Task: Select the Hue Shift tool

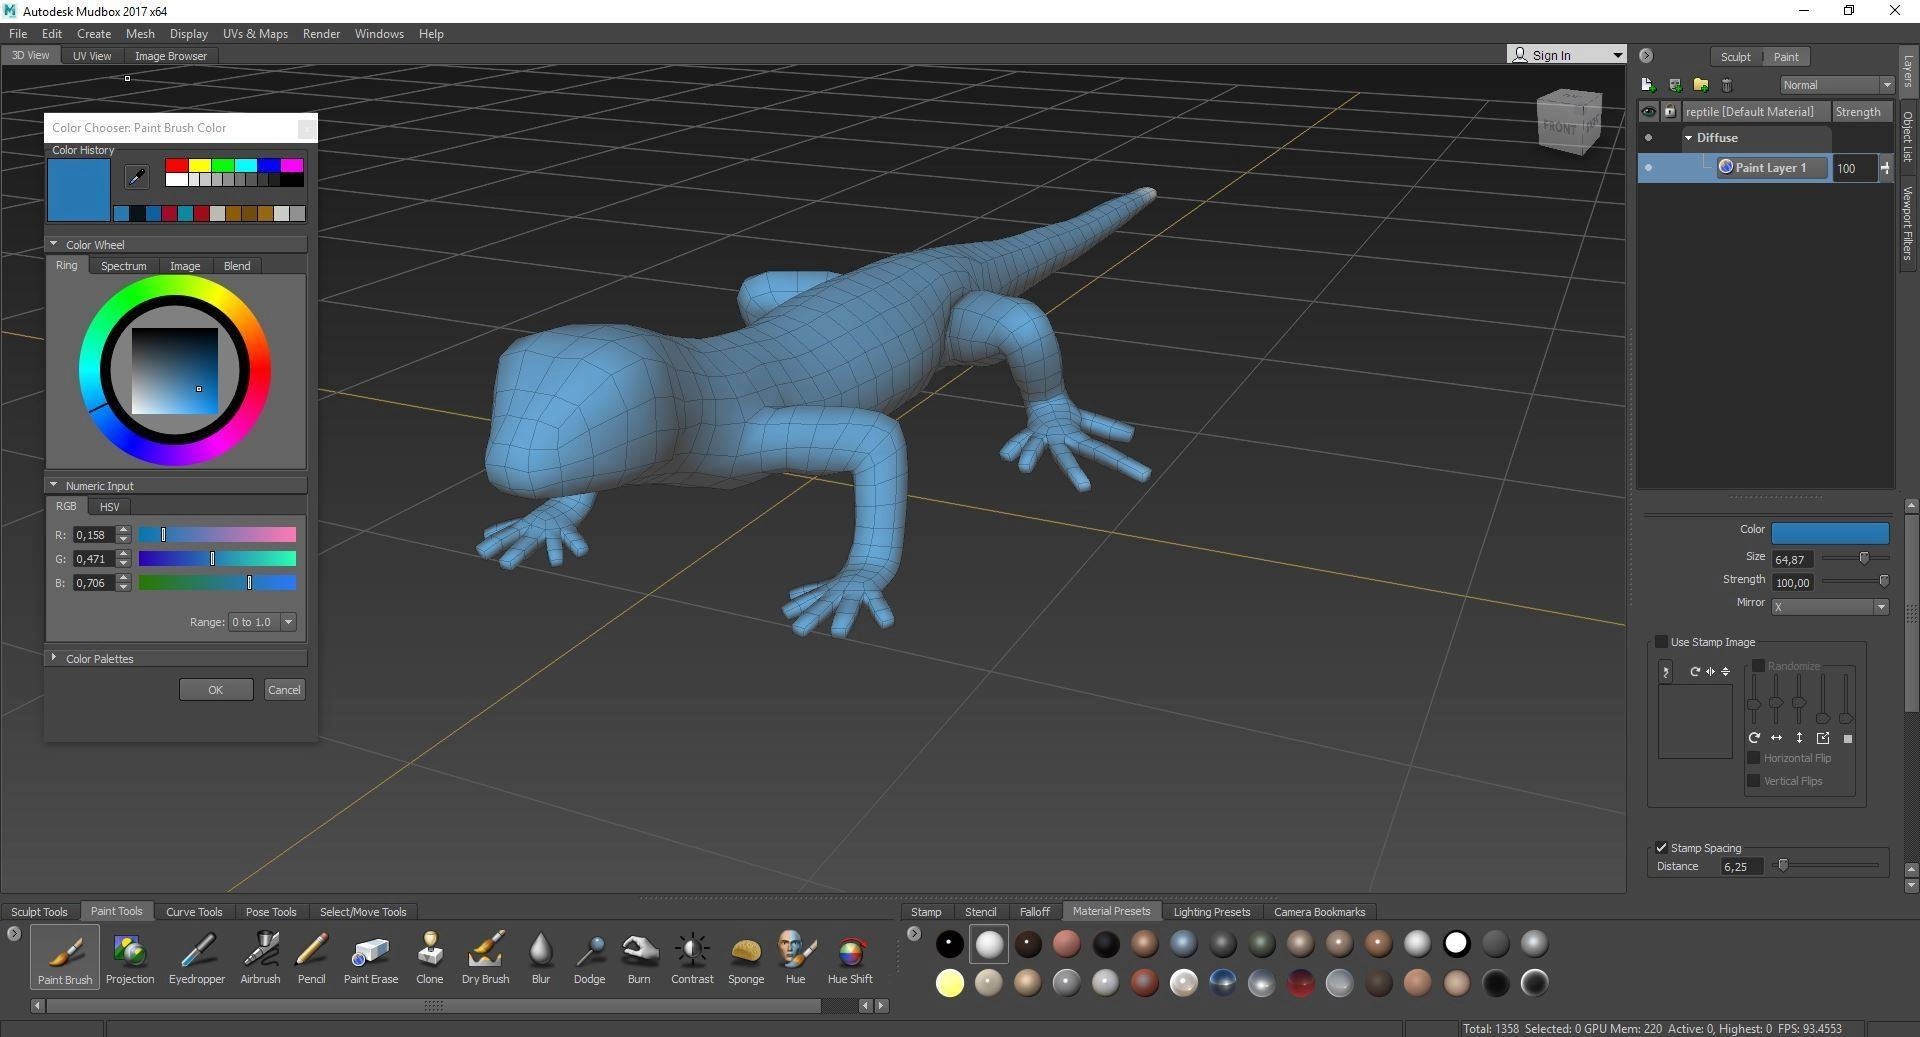Action: point(850,957)
